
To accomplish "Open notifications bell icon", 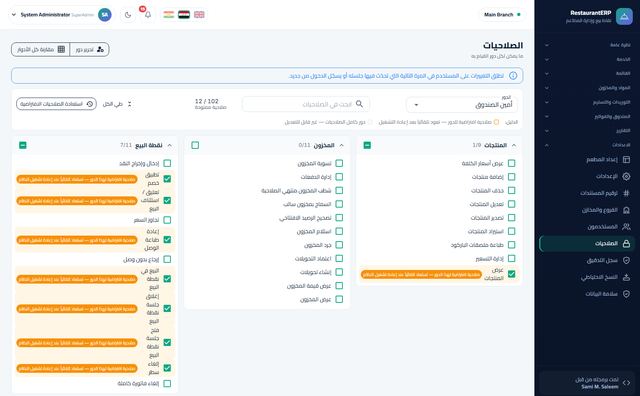I will tap(148, 15).
